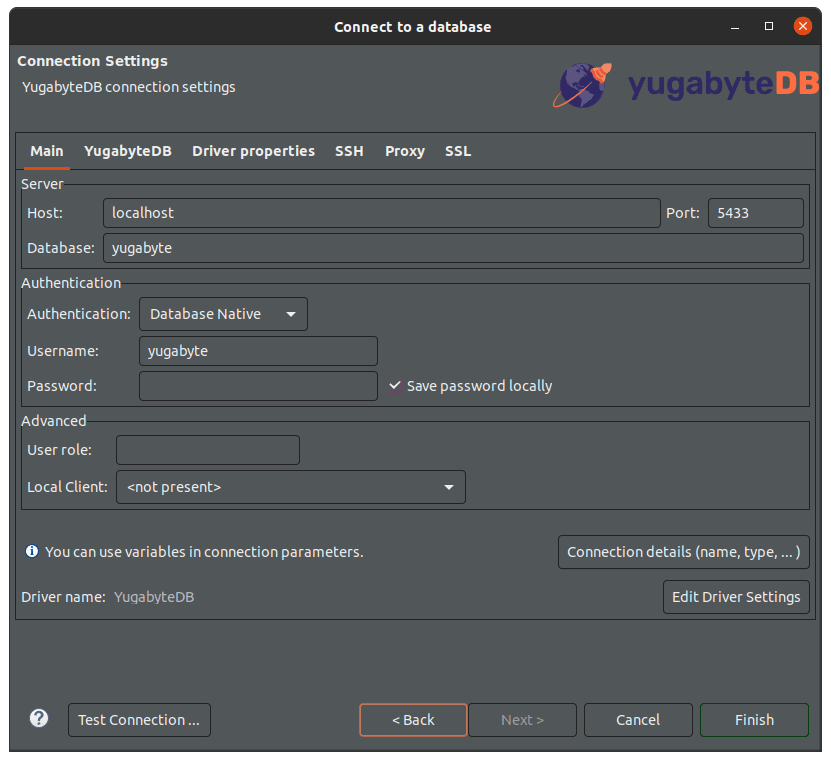Click the Driver name value YugabyteDB

[154, 597]
